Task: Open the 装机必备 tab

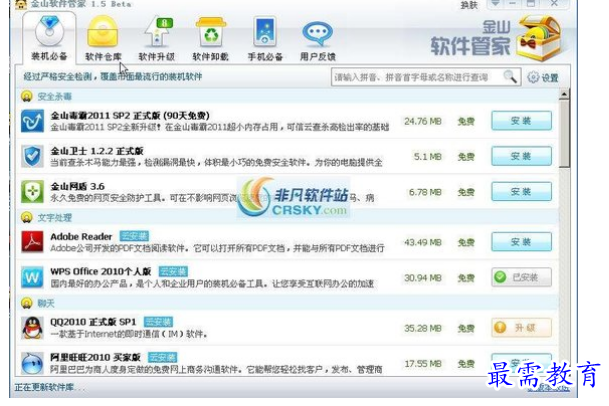Action: [x=49, y=38]
